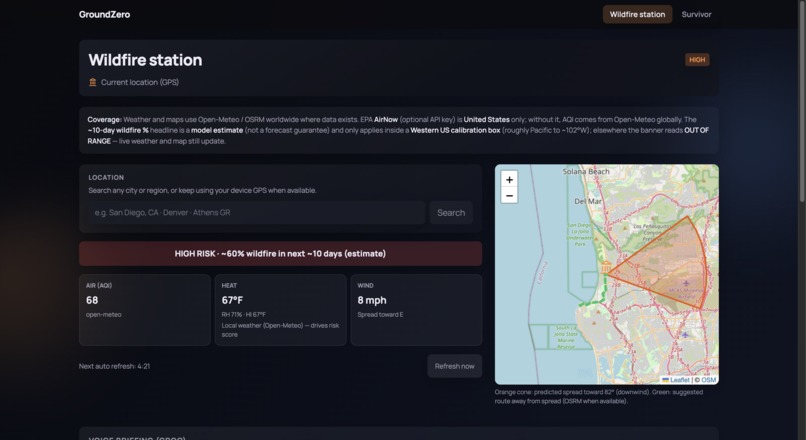Select the AIR (AQI) 68 card
The width and height of the screenshot is (806, 440).
[x=144, y=310]
